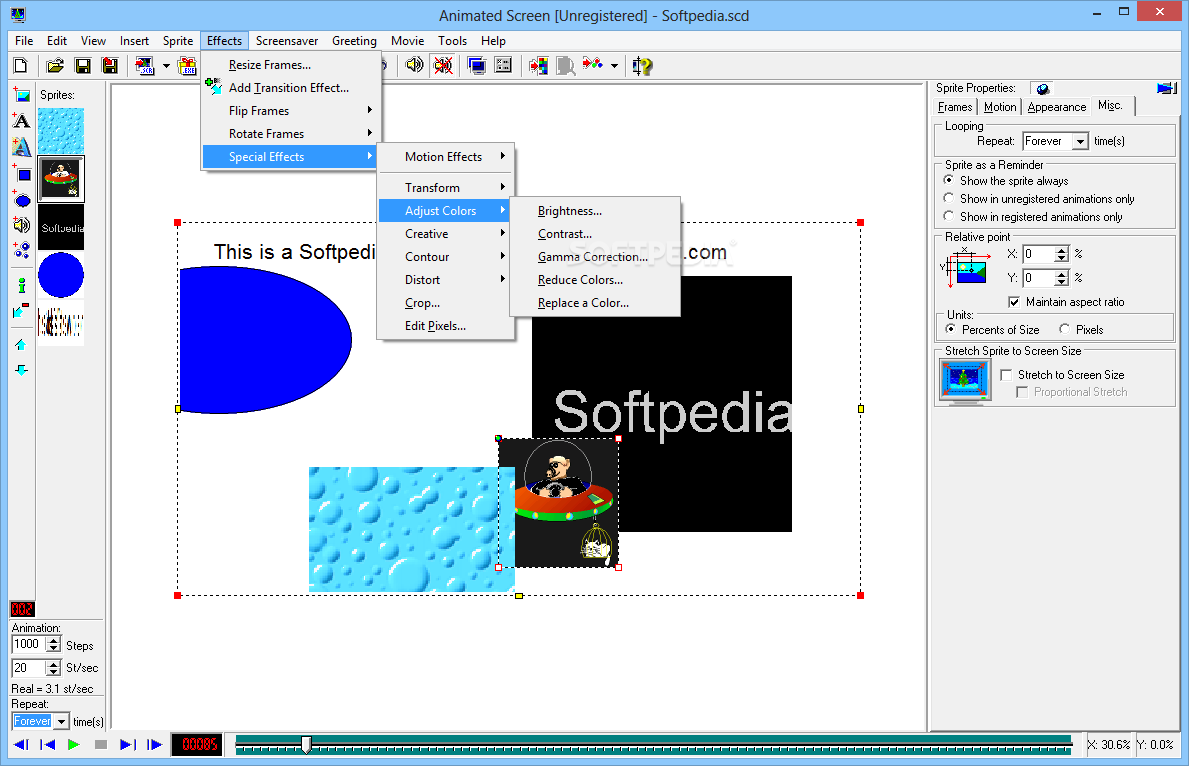Open dropdown arrow next to .SCR icon

pyautogui.click(x=166, y=66)
